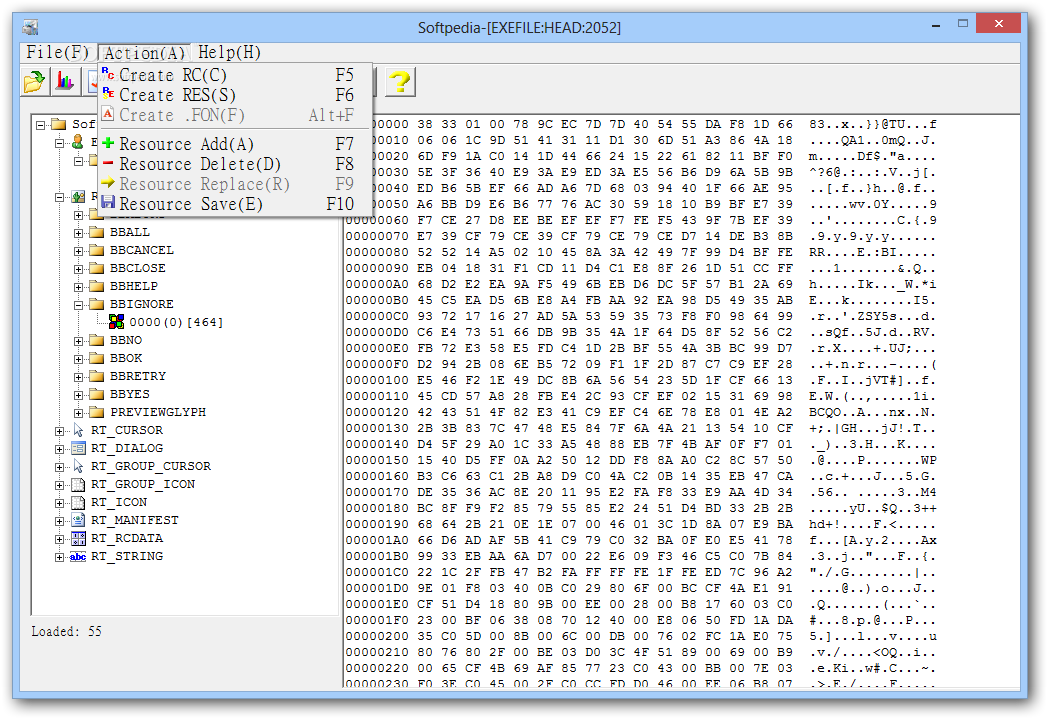Image resolution: width=1048 pixels, height=719 pixels.
Task: Click the RT_GROUP_CURSOR pointer icon
Action: pyautogui.click(x=78, y=466)
